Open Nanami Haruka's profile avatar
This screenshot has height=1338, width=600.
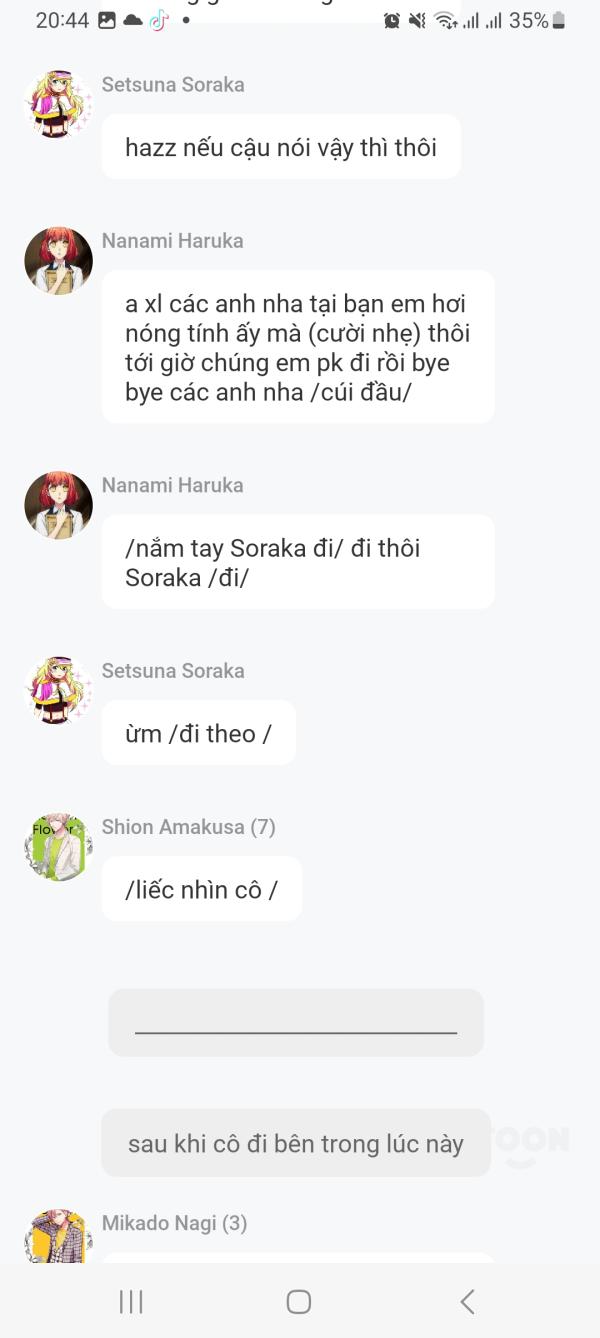coord(57,260)
